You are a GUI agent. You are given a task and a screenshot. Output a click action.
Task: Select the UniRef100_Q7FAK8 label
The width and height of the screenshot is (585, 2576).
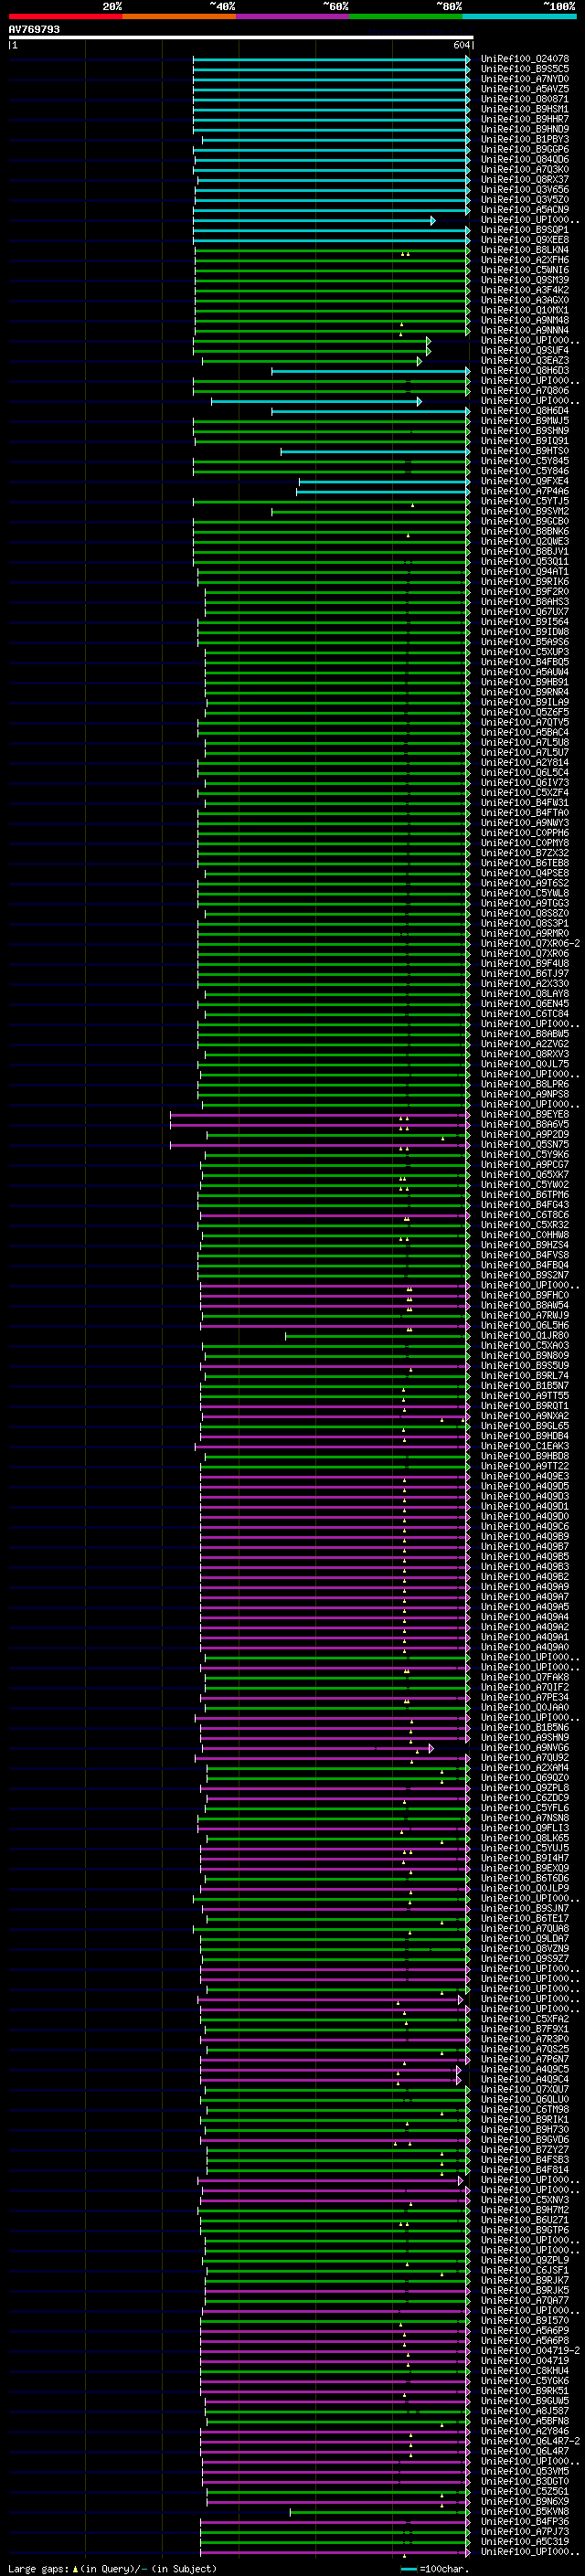[525, 1677]
